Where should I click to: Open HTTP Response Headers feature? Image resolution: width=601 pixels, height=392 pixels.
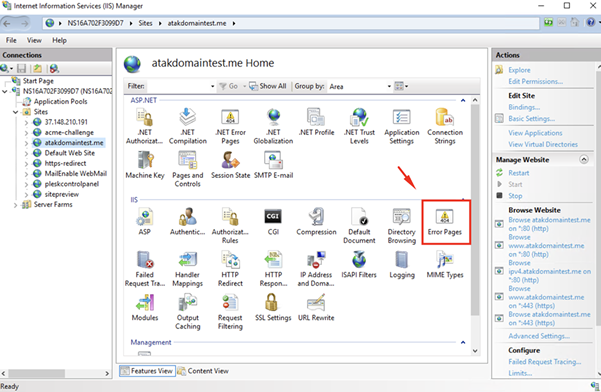[273, 269]
